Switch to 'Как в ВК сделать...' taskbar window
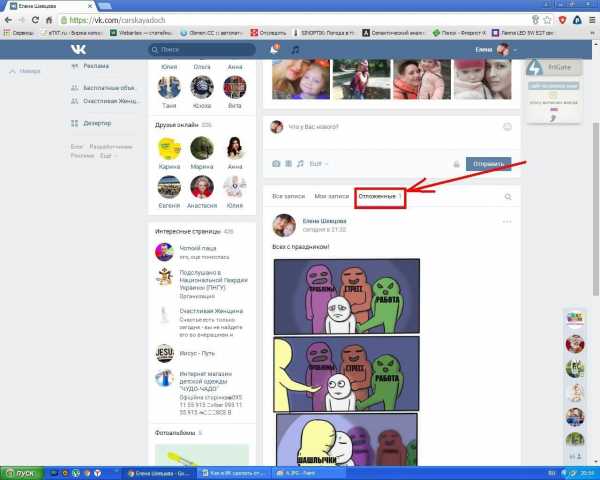The width and height of the screenshot is (600, 480). pos(234,473)
